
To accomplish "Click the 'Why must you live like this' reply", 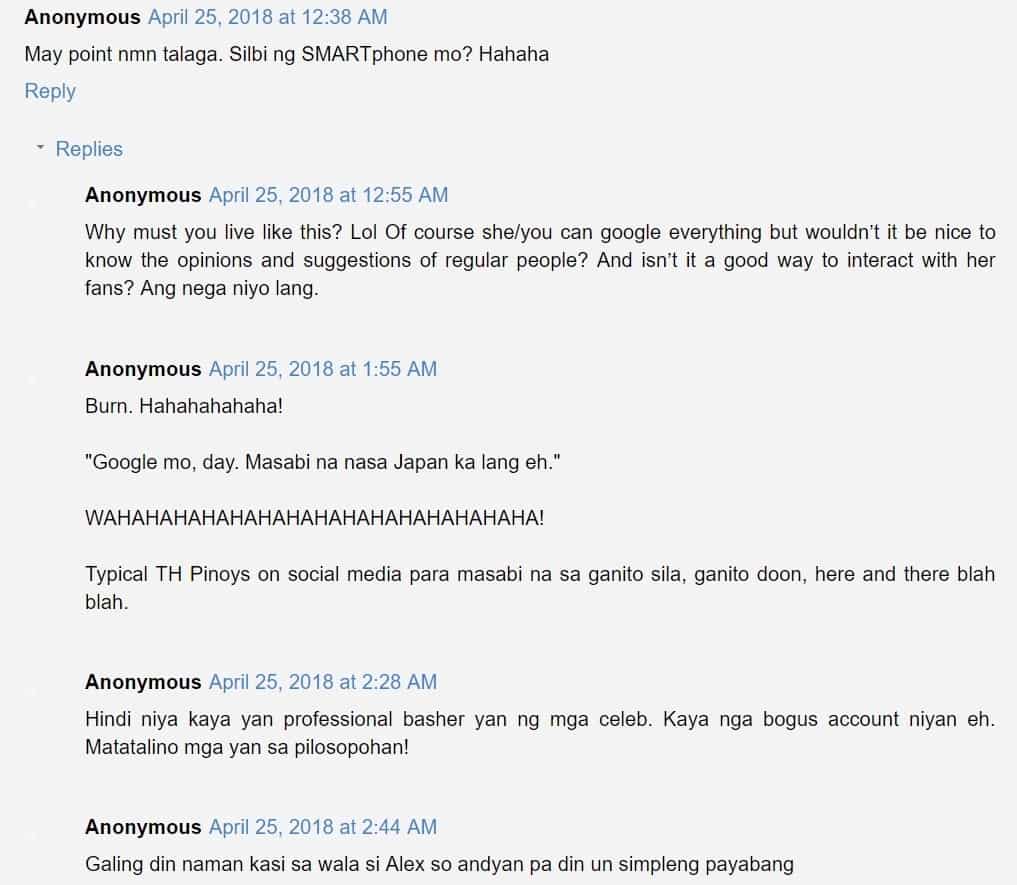I will (540, 260).
